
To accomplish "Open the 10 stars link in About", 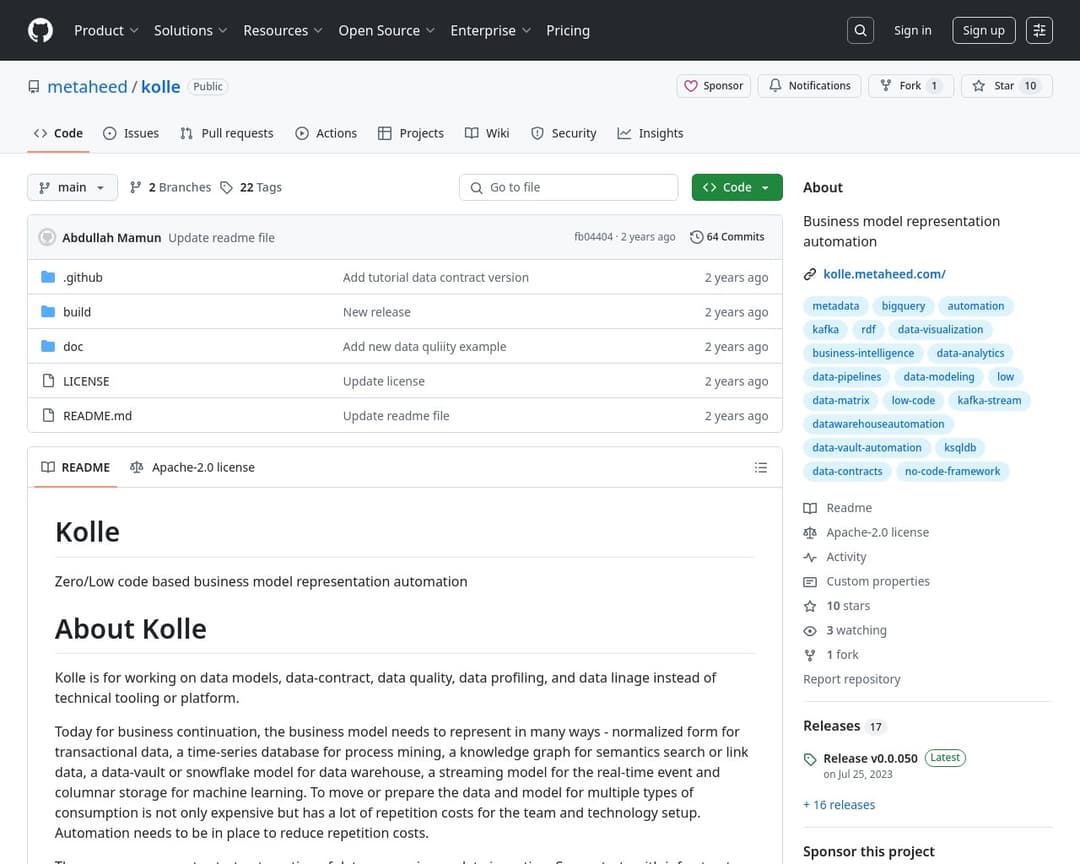I will click(848, 606).
